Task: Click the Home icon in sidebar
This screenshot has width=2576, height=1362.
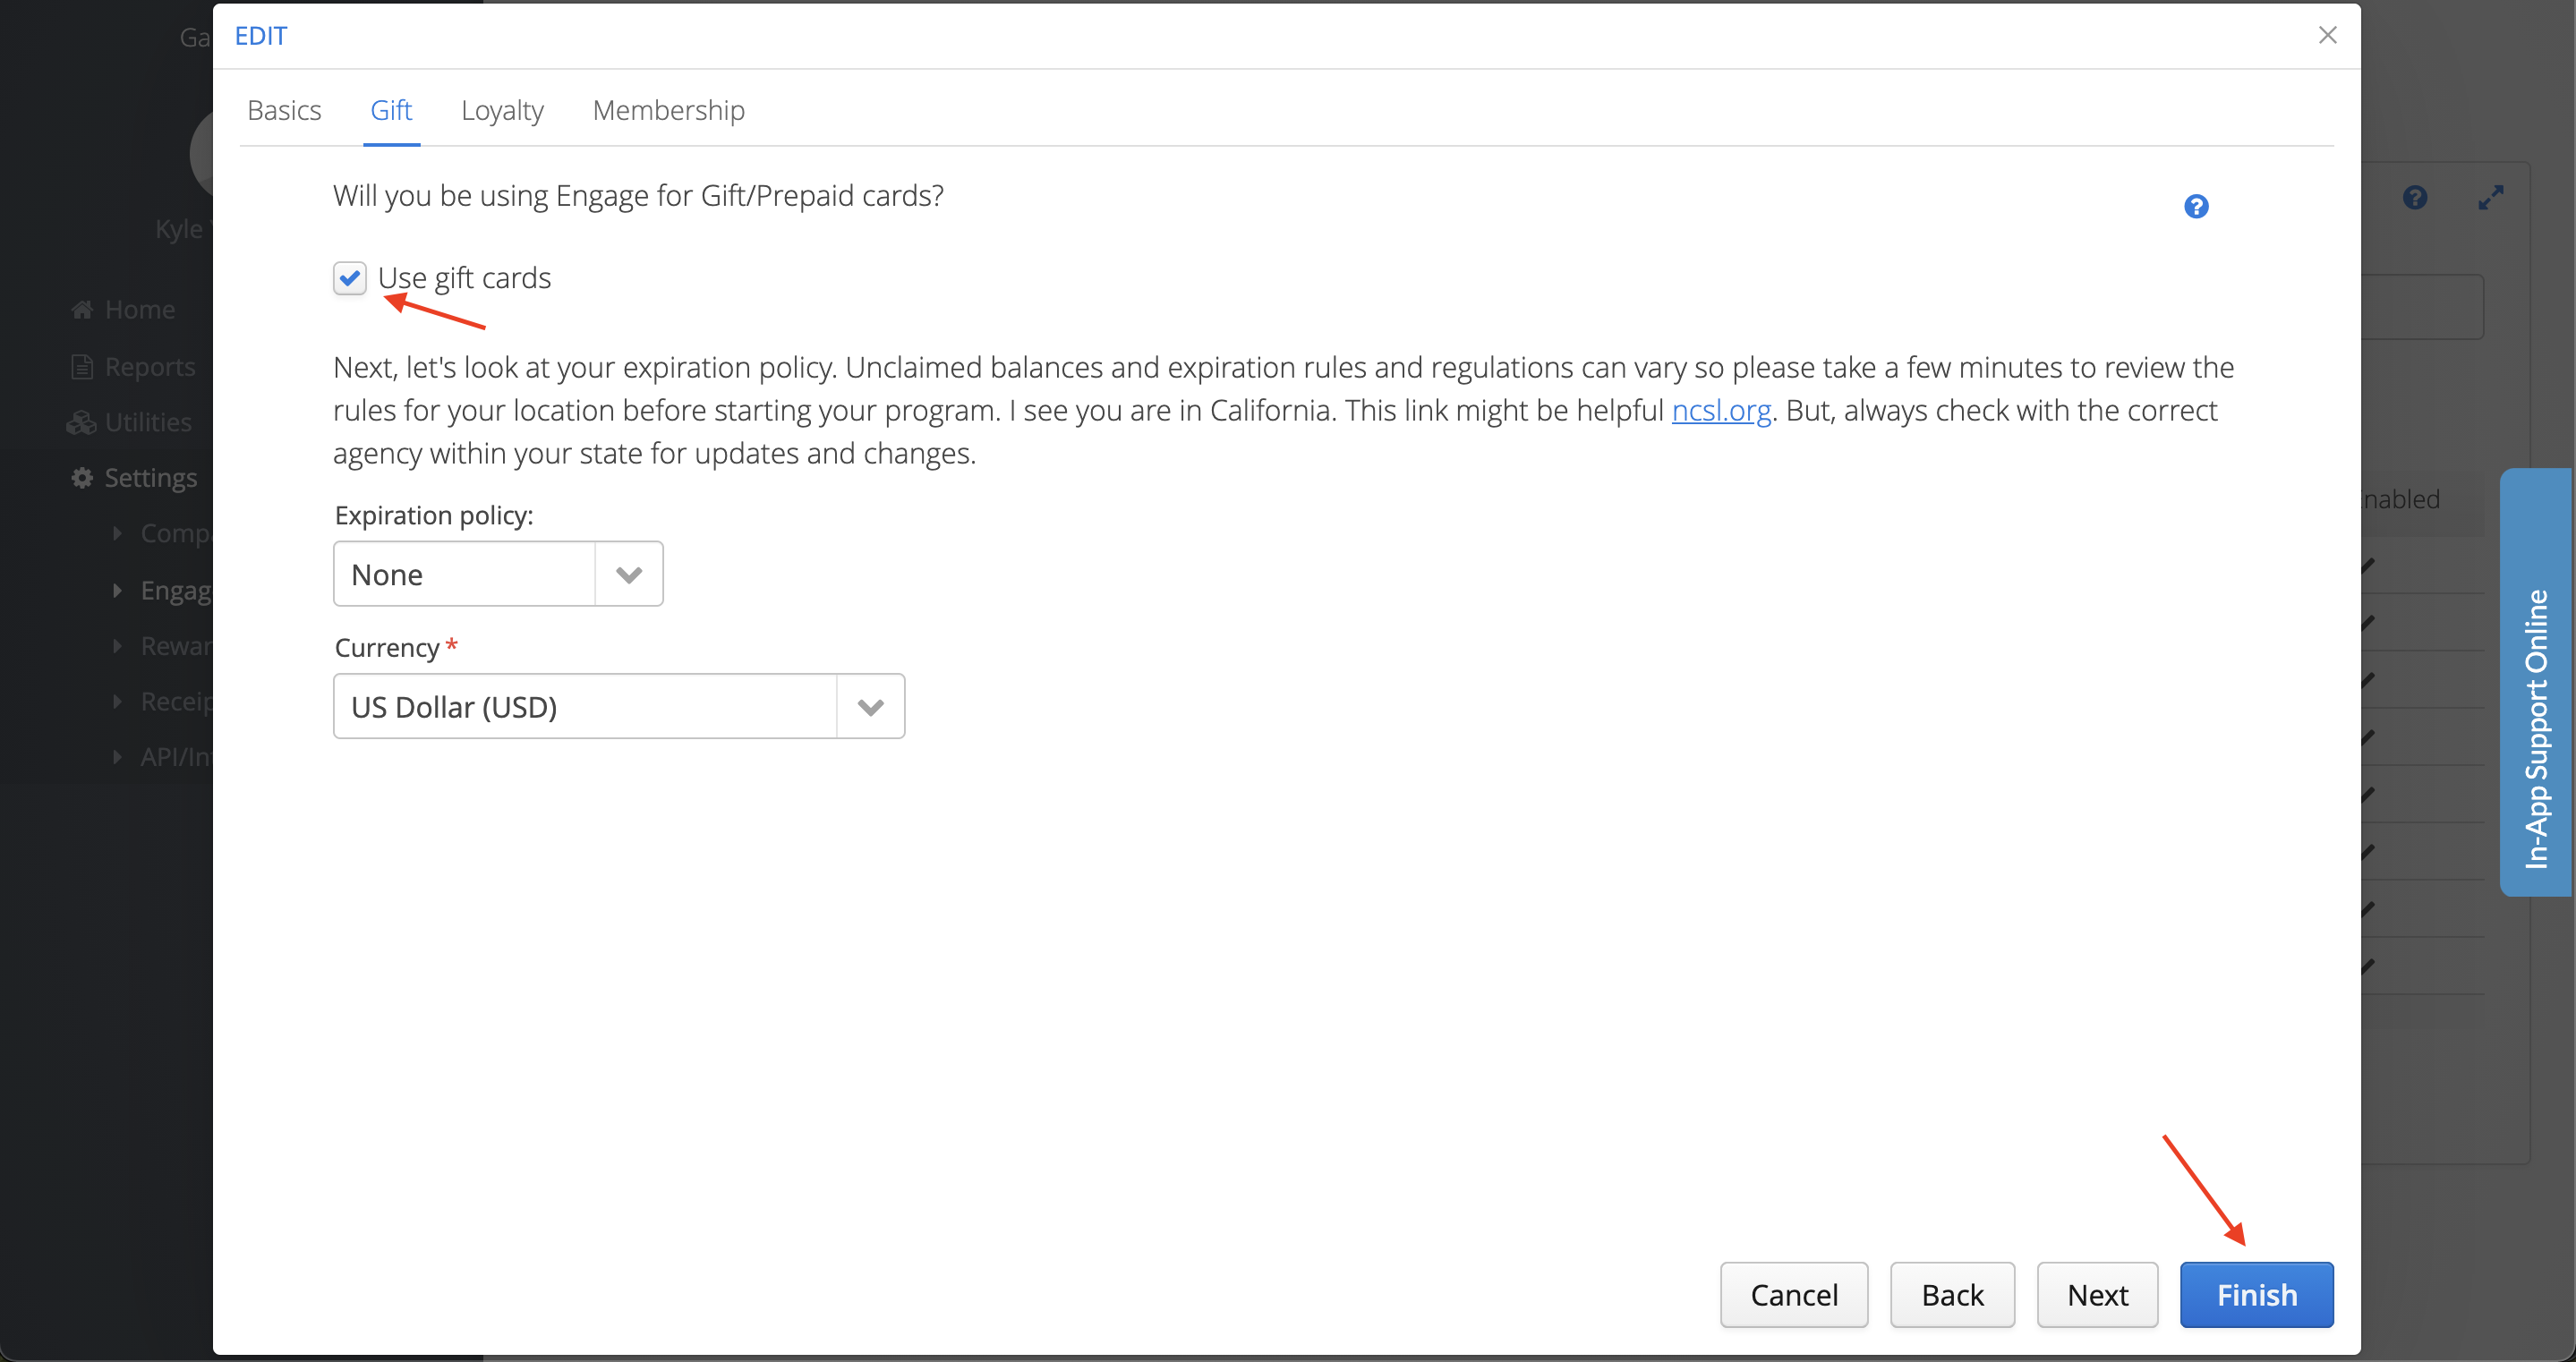Action: (82, 310)
